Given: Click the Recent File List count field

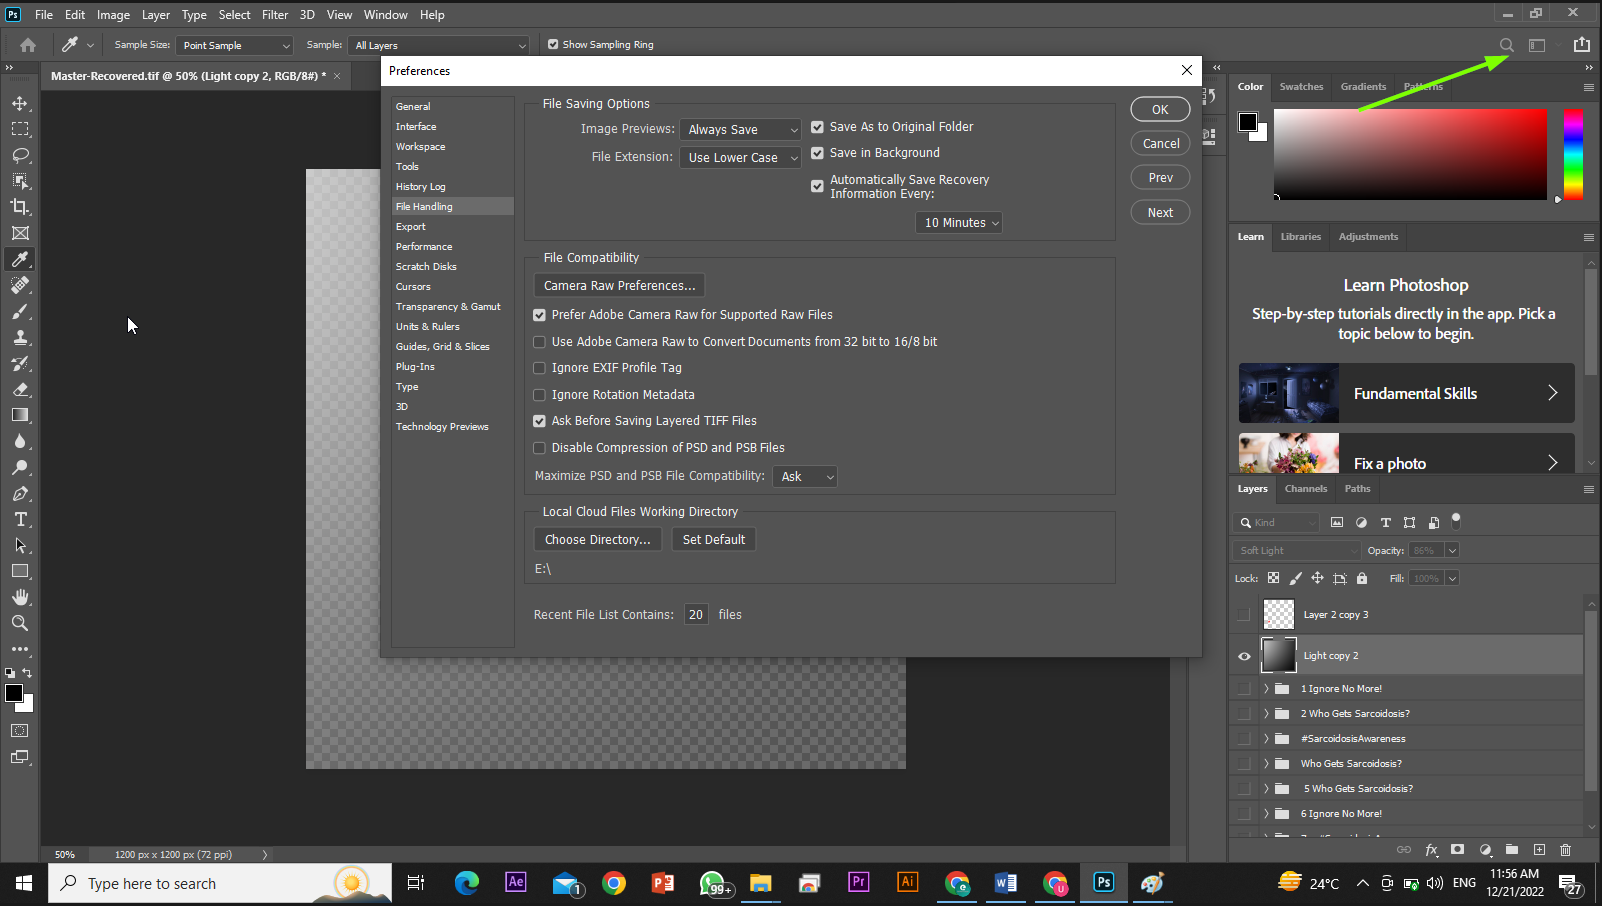Looking at the screenshot, I should 696,614.
